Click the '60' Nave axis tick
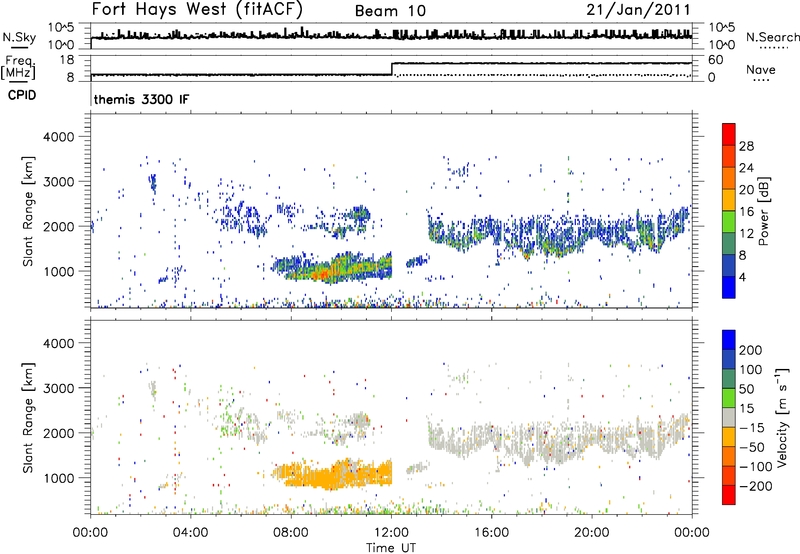800x554 pixels. pyautogui.click(x=716, y=60)
